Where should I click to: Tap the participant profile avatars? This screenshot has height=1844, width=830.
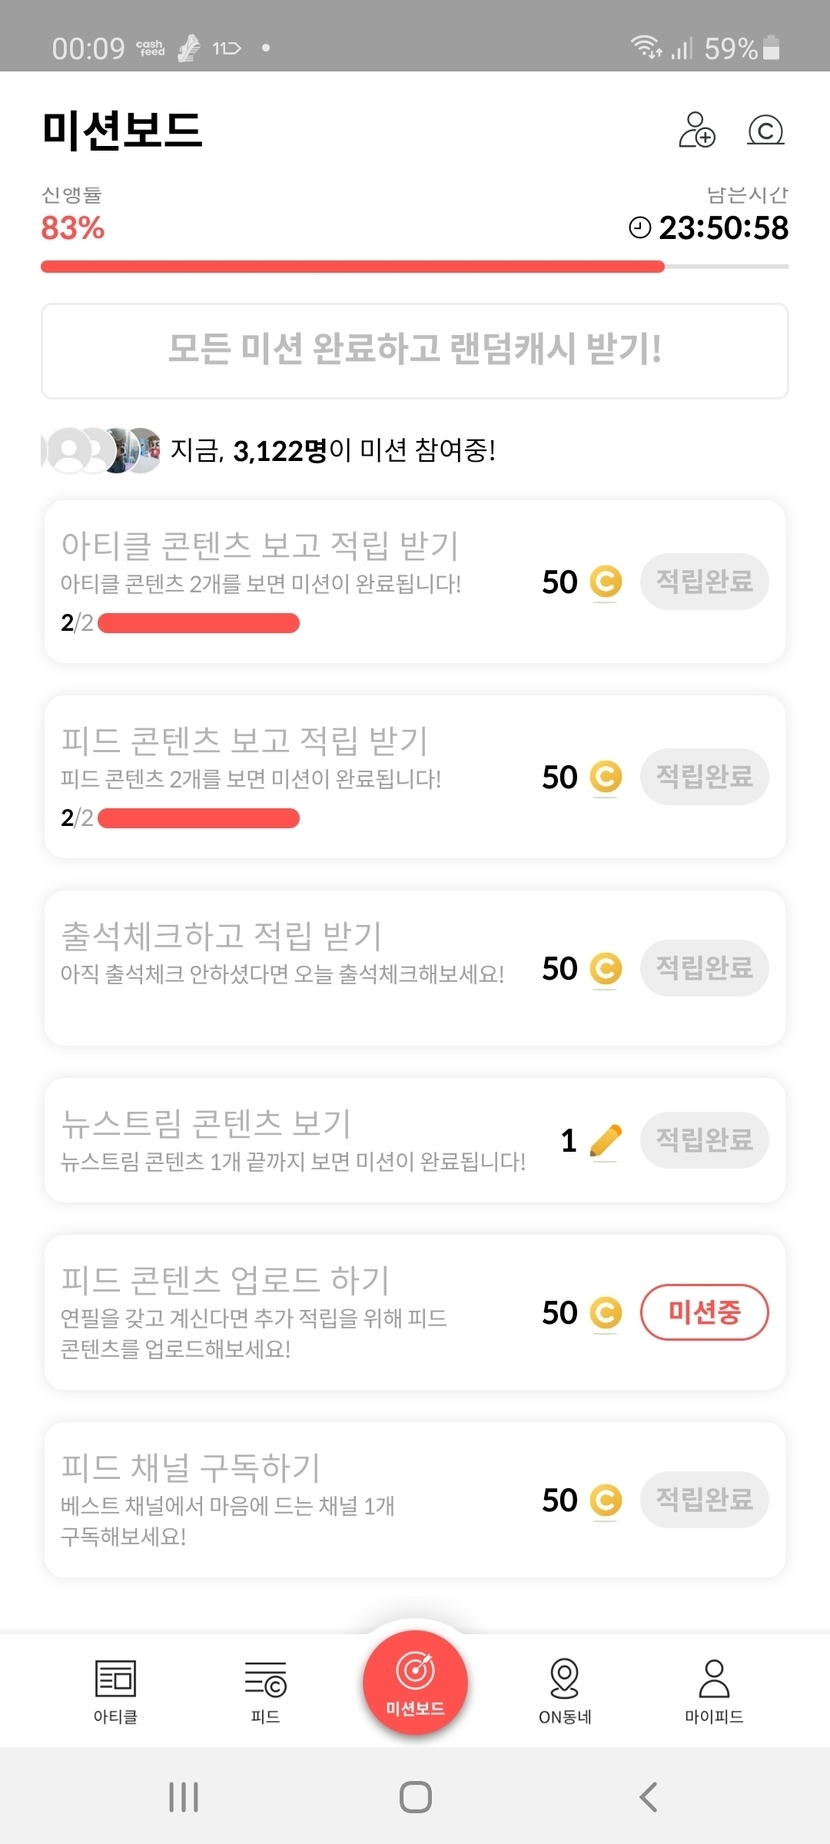pyautogui.click(x=102, y=451)
